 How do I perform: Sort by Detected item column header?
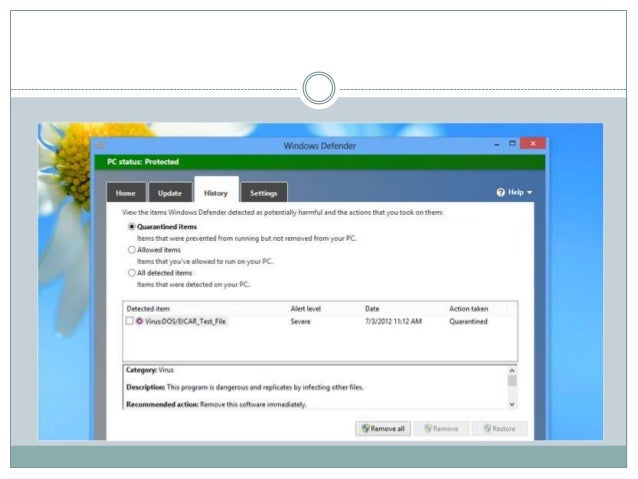pos(148,308)
